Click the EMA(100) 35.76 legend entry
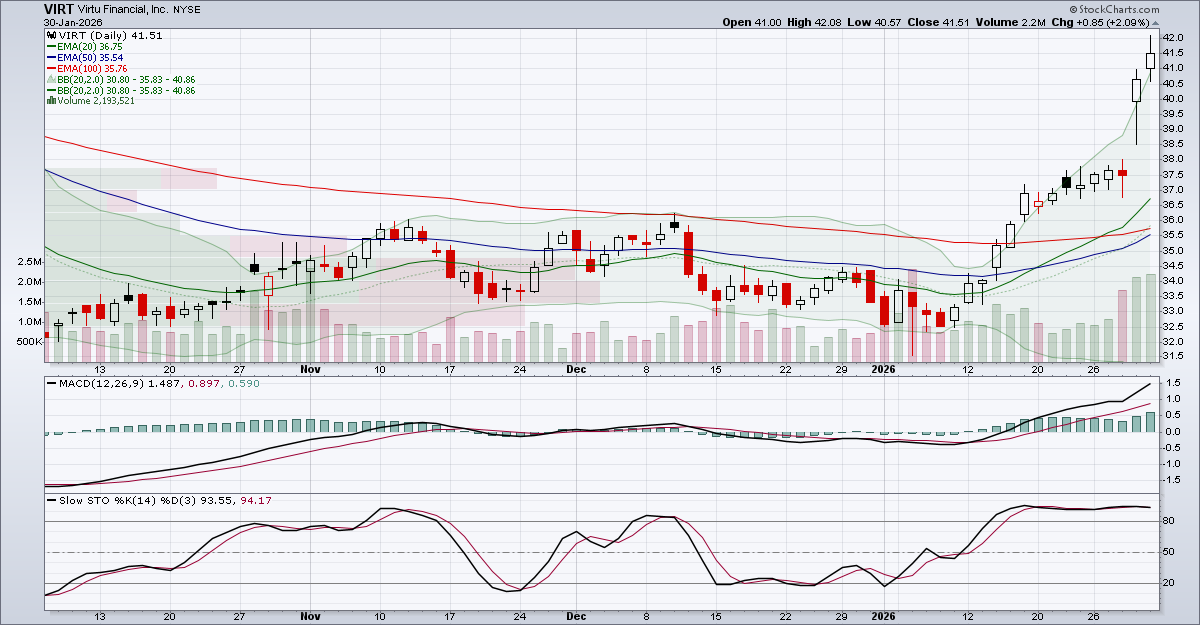 click(94, 68)
